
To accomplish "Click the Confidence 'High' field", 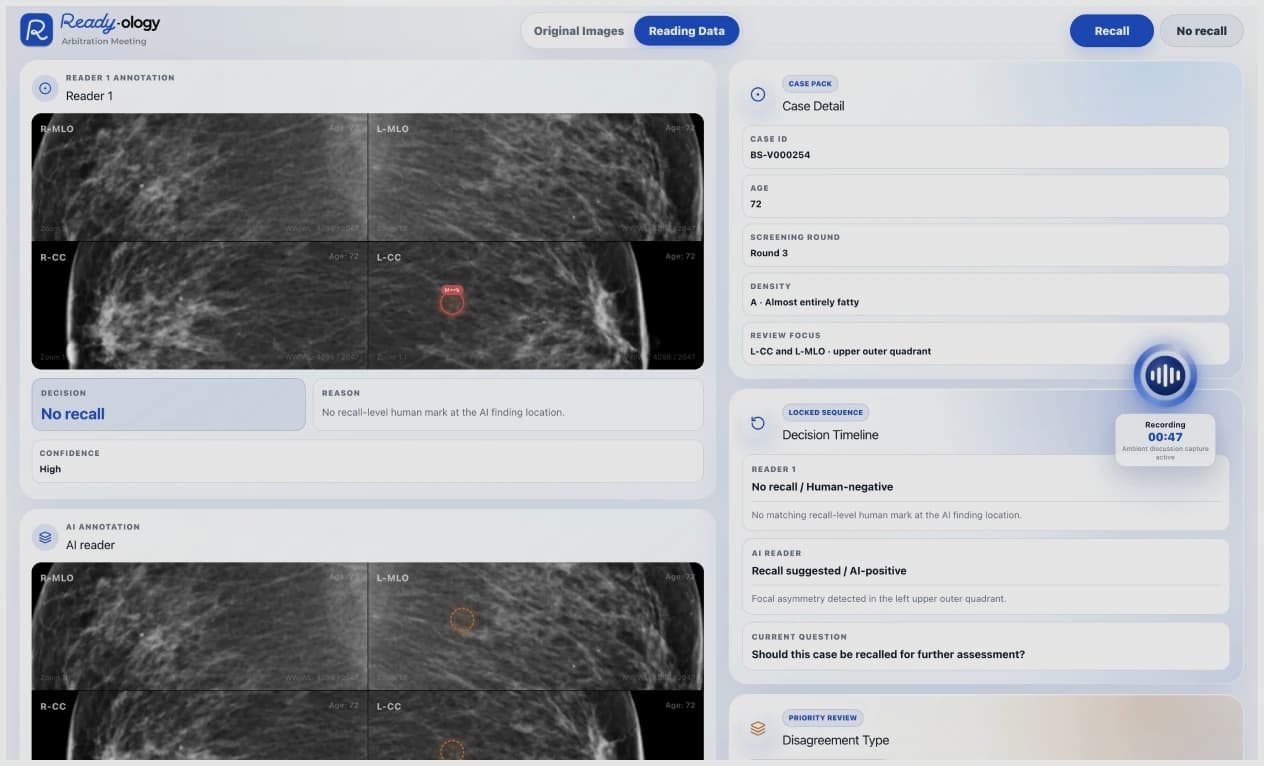I will [368, 461].
